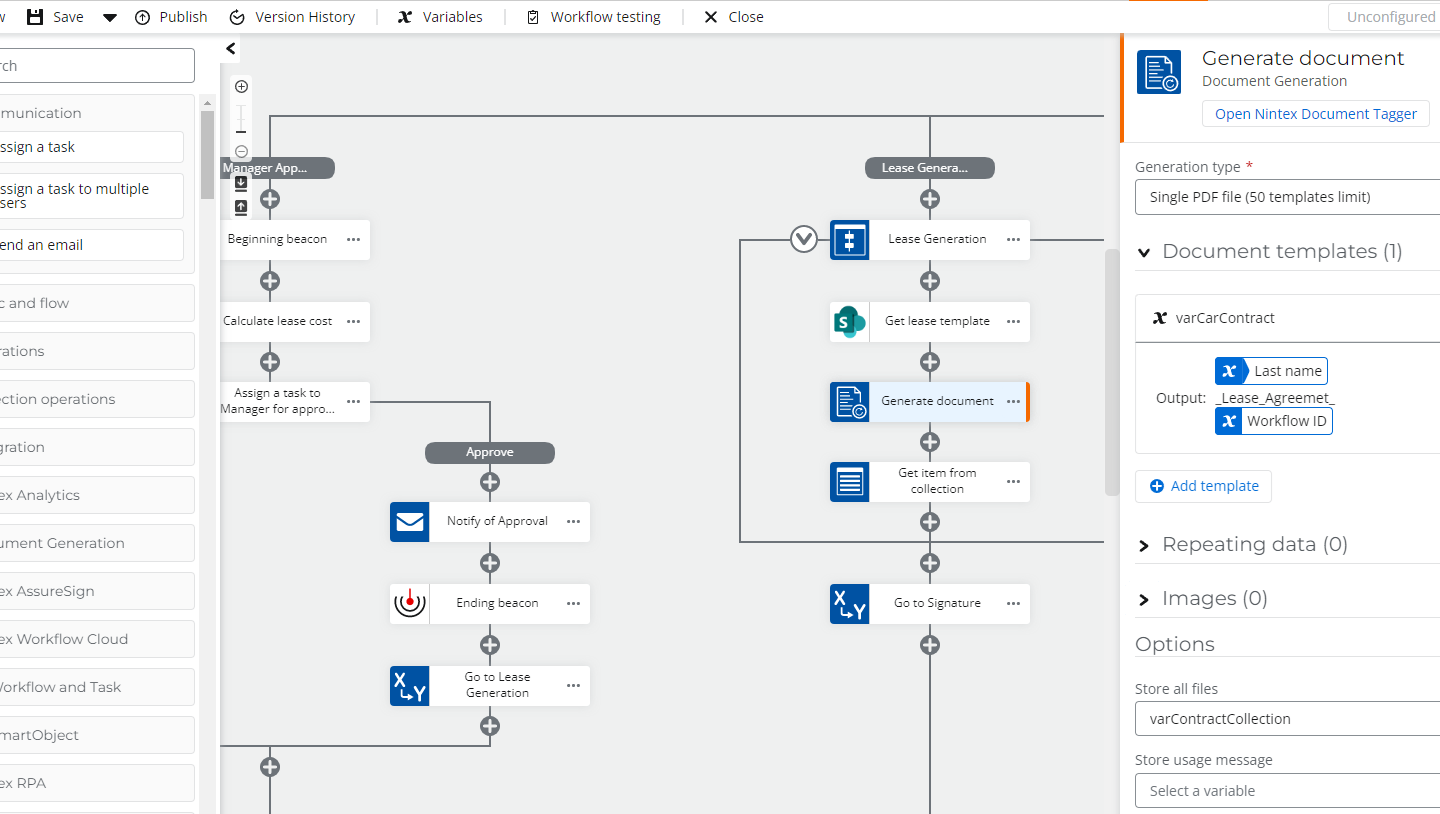Open Ending beacon options menu
1440x814 pixels.
coord(573,604)
